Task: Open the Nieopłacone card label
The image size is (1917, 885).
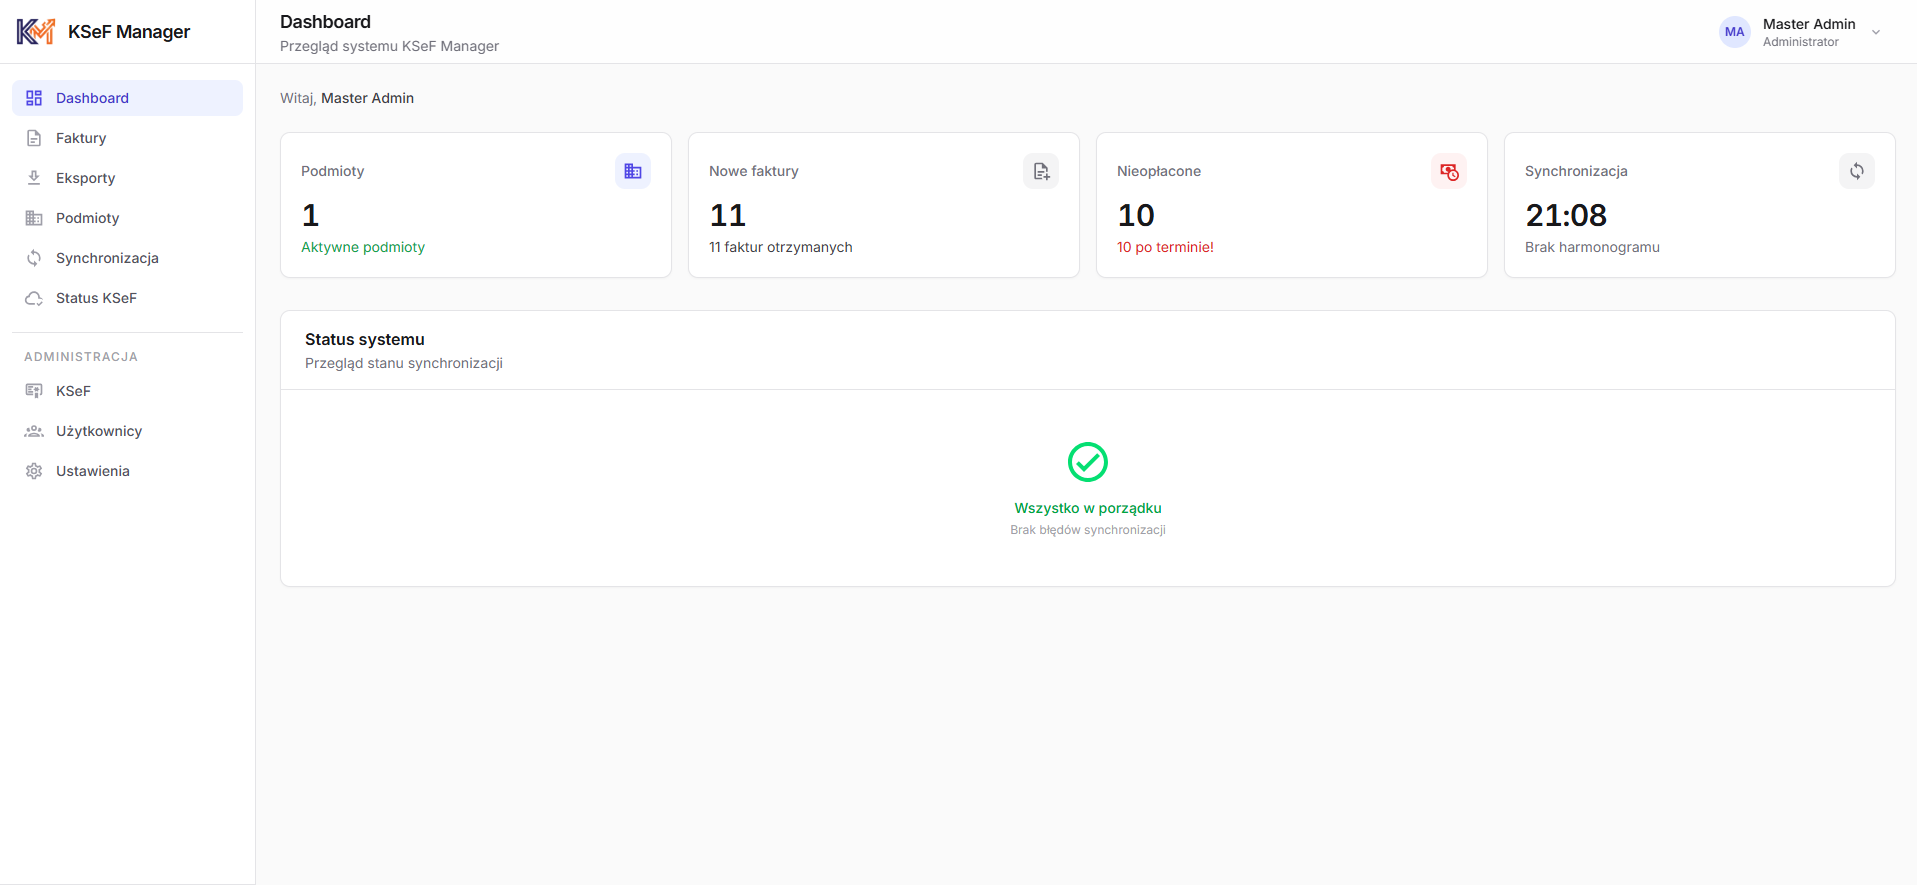Action: [x=1159, y=171]
